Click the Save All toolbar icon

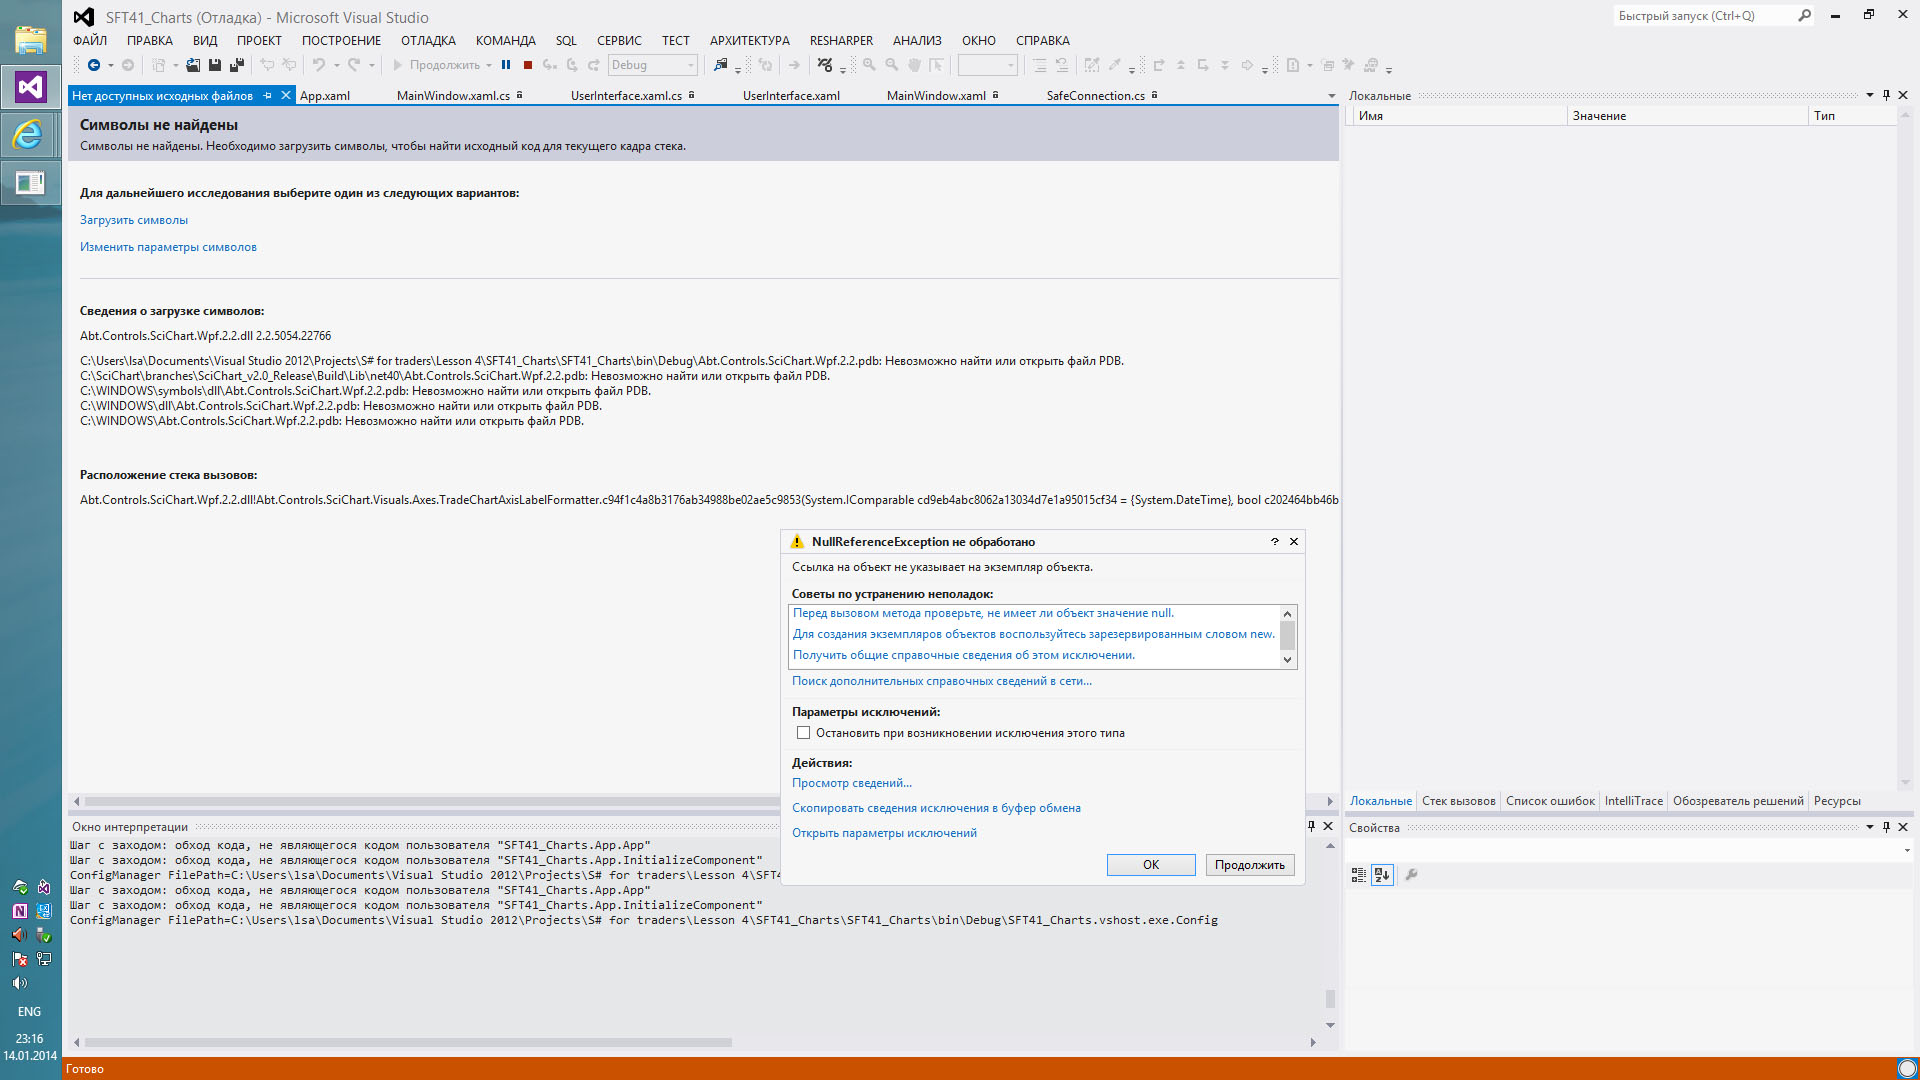pos(237,65)
